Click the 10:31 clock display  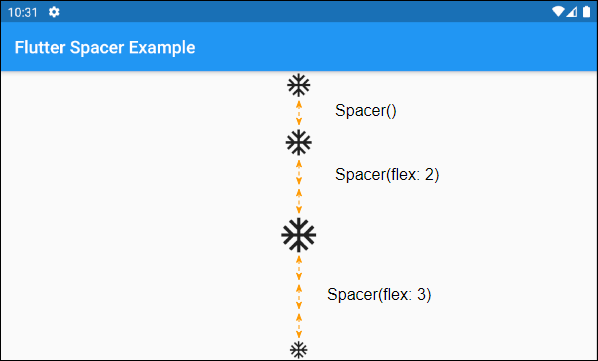point(23,13)
